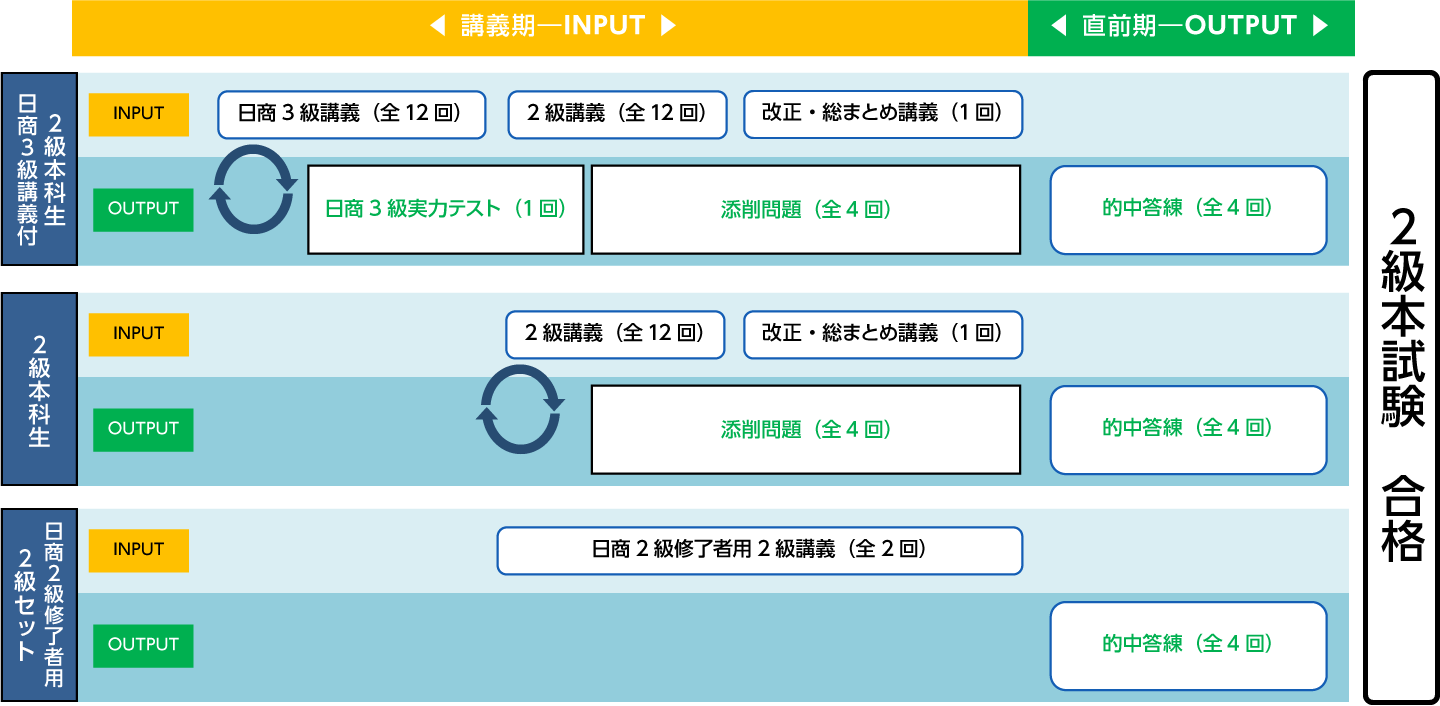Click the circular arrows icon beside 日商3級実力テスト

[254, 190]
